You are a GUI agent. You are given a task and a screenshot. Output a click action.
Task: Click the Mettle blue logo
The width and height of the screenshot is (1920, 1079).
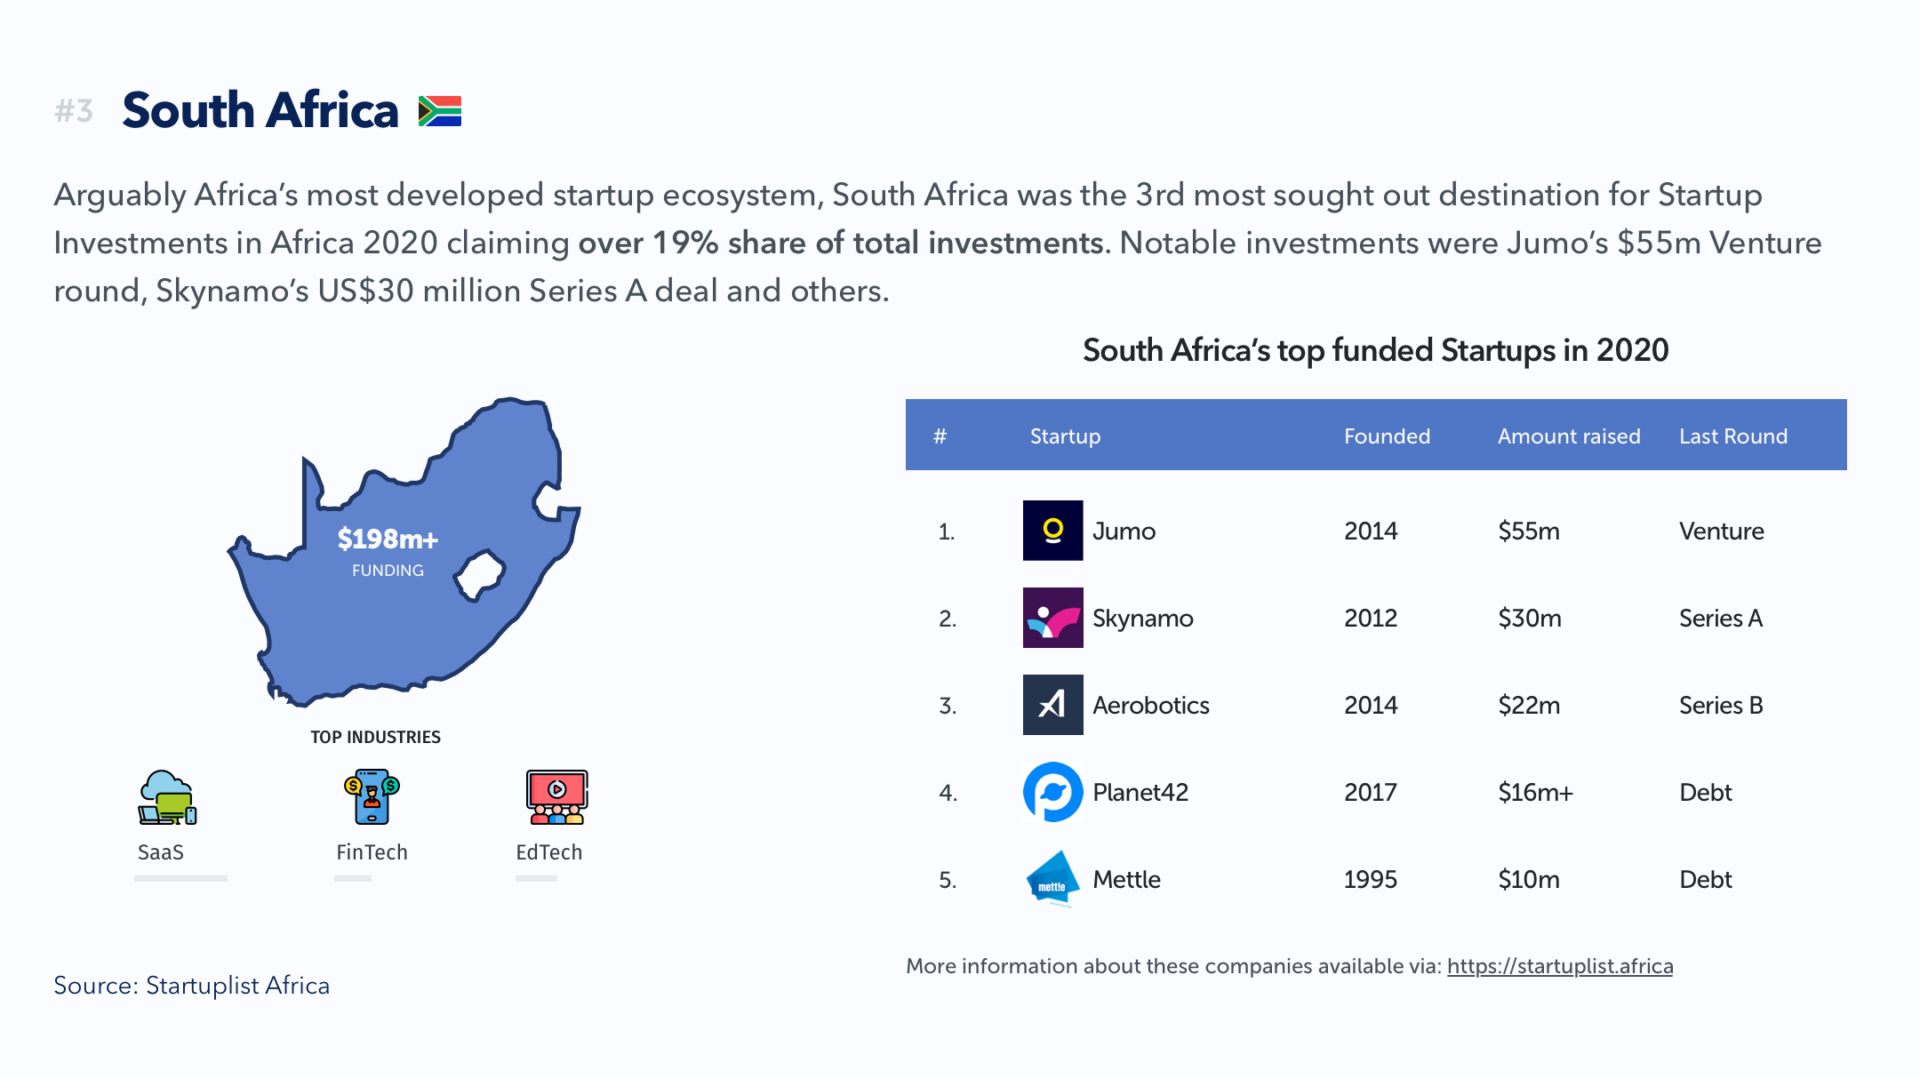point(1052,879)
